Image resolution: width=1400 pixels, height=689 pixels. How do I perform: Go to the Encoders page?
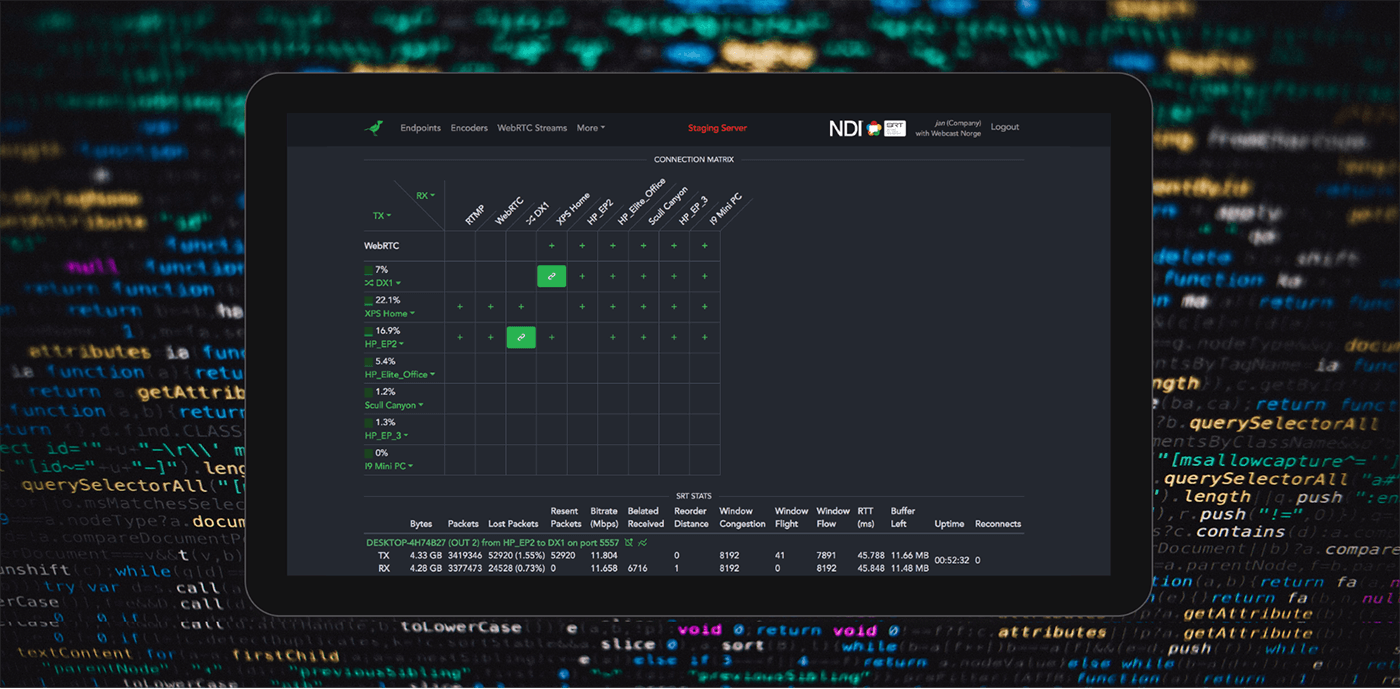click(x=469, y=128)
